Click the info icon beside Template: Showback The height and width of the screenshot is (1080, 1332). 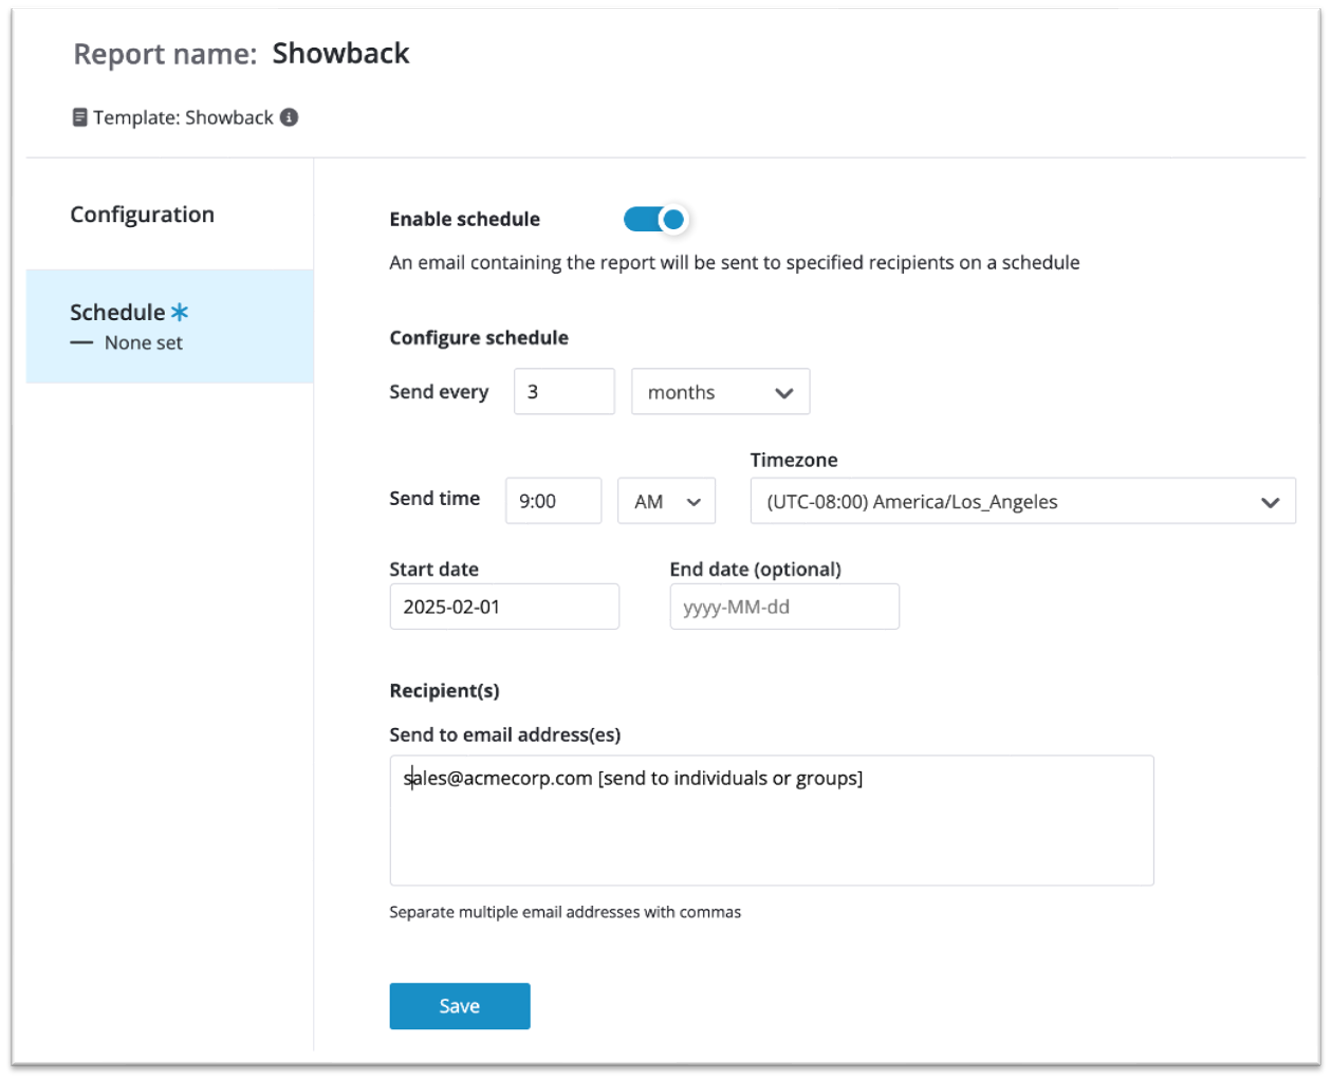[289, 117]
